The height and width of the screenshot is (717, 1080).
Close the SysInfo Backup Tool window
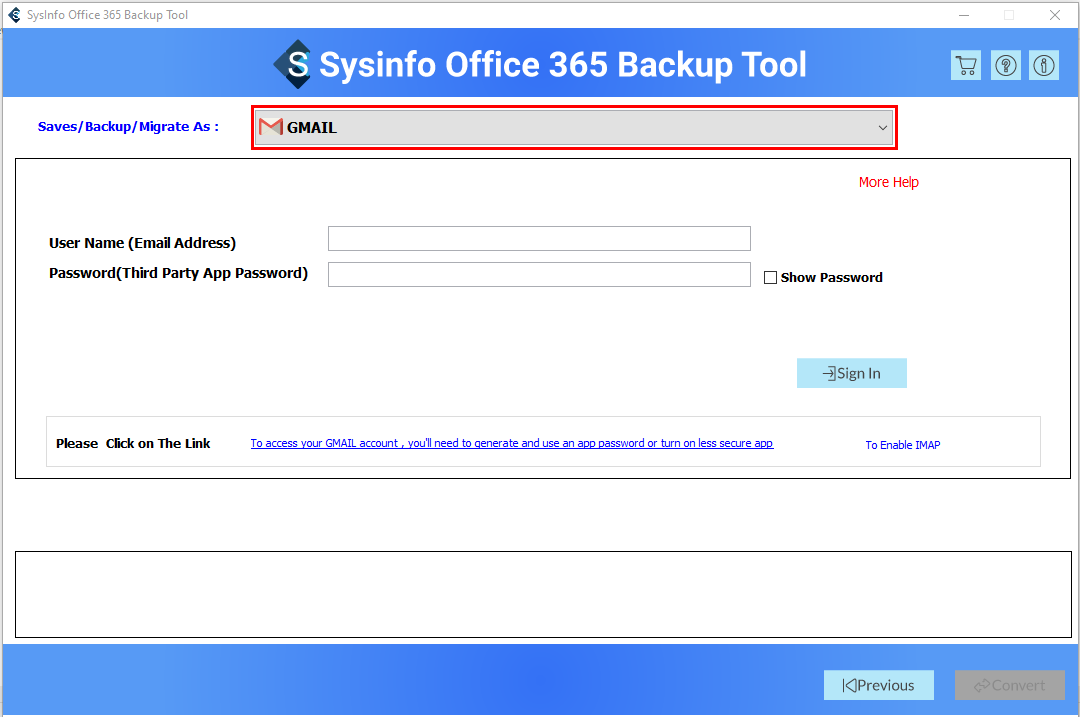coord(1055,15)
